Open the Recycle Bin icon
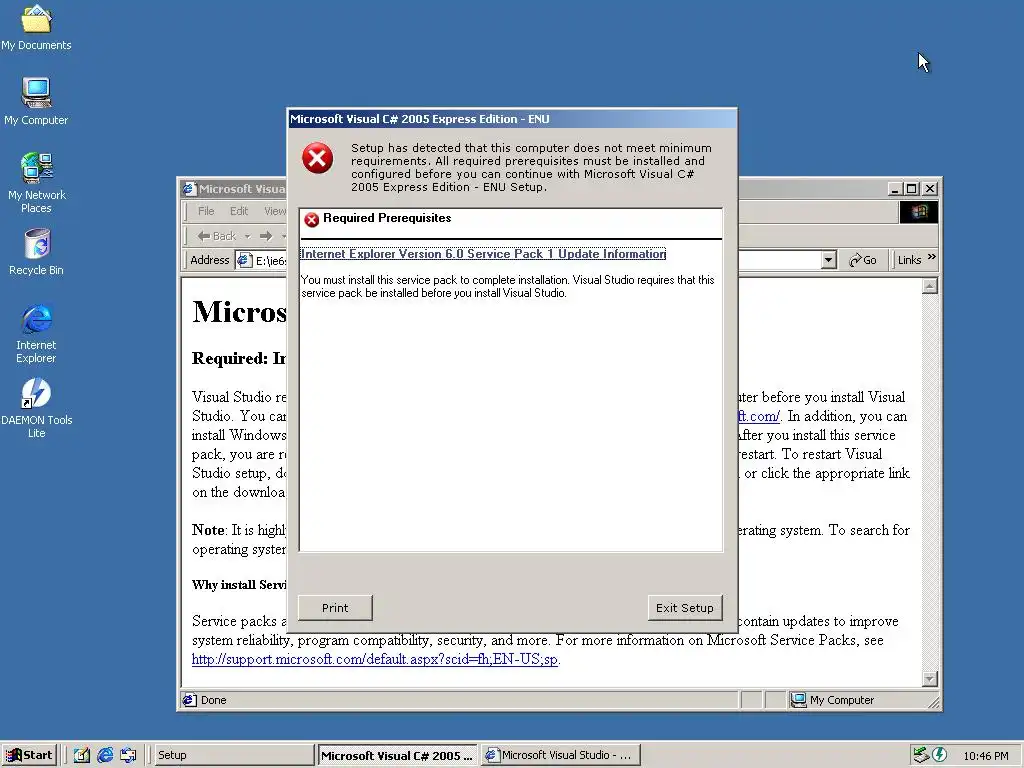 (36, 252)
